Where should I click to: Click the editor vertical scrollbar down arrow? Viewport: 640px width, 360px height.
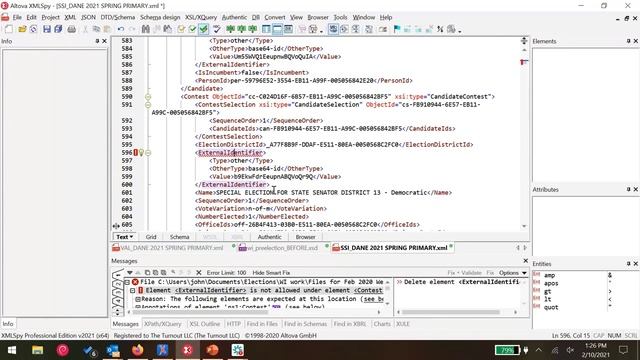[x=524, y=226]
